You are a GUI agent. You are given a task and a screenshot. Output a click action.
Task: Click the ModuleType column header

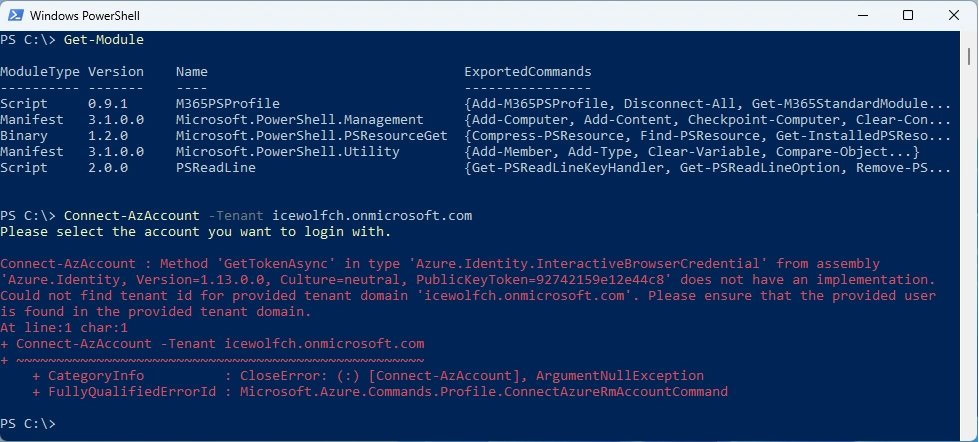[x=36, y=72]
